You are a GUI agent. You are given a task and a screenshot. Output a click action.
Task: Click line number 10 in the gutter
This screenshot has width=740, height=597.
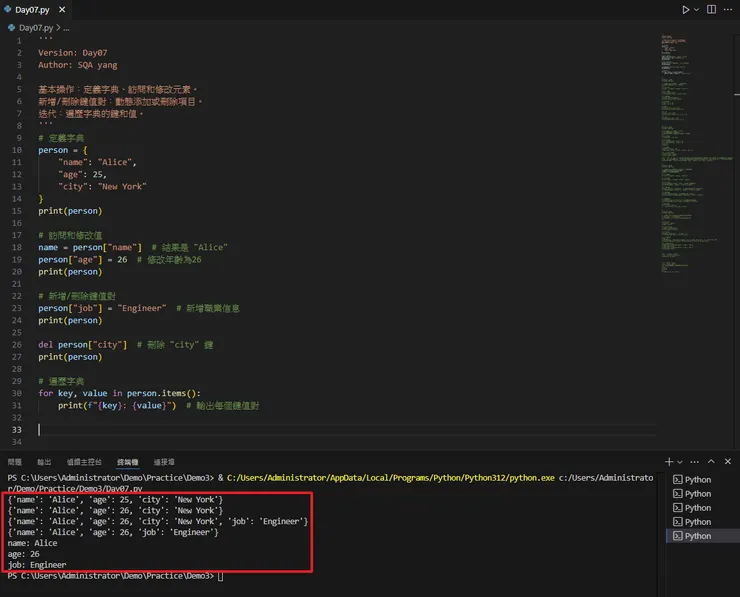[x=17, y=150]
